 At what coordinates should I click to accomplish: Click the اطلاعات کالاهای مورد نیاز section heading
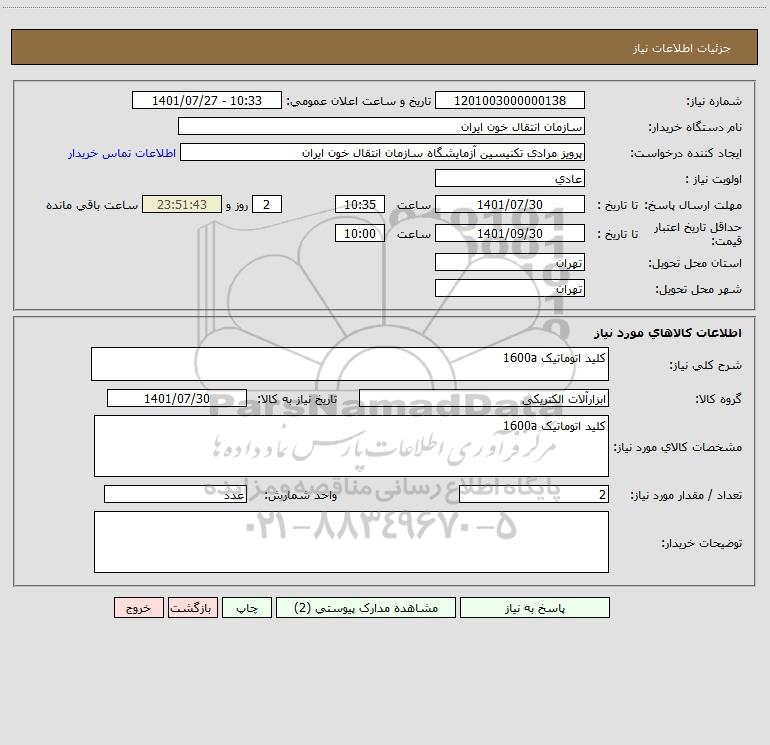pyautogui.click(x=668, y=333)
